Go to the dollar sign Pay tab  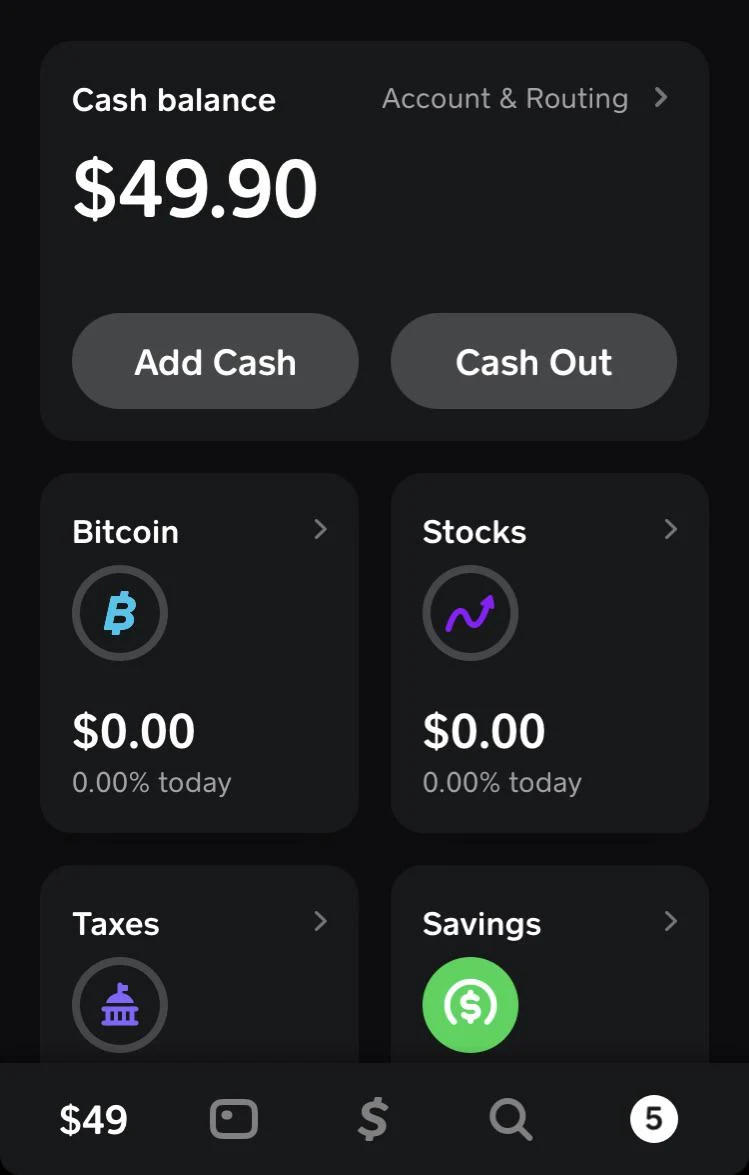(372, 1119)
